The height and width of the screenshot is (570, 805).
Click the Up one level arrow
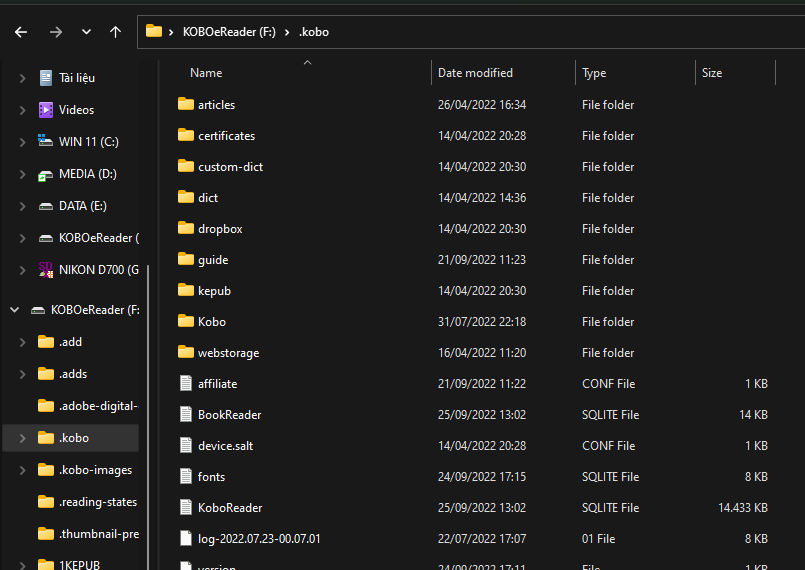[115, 32]
